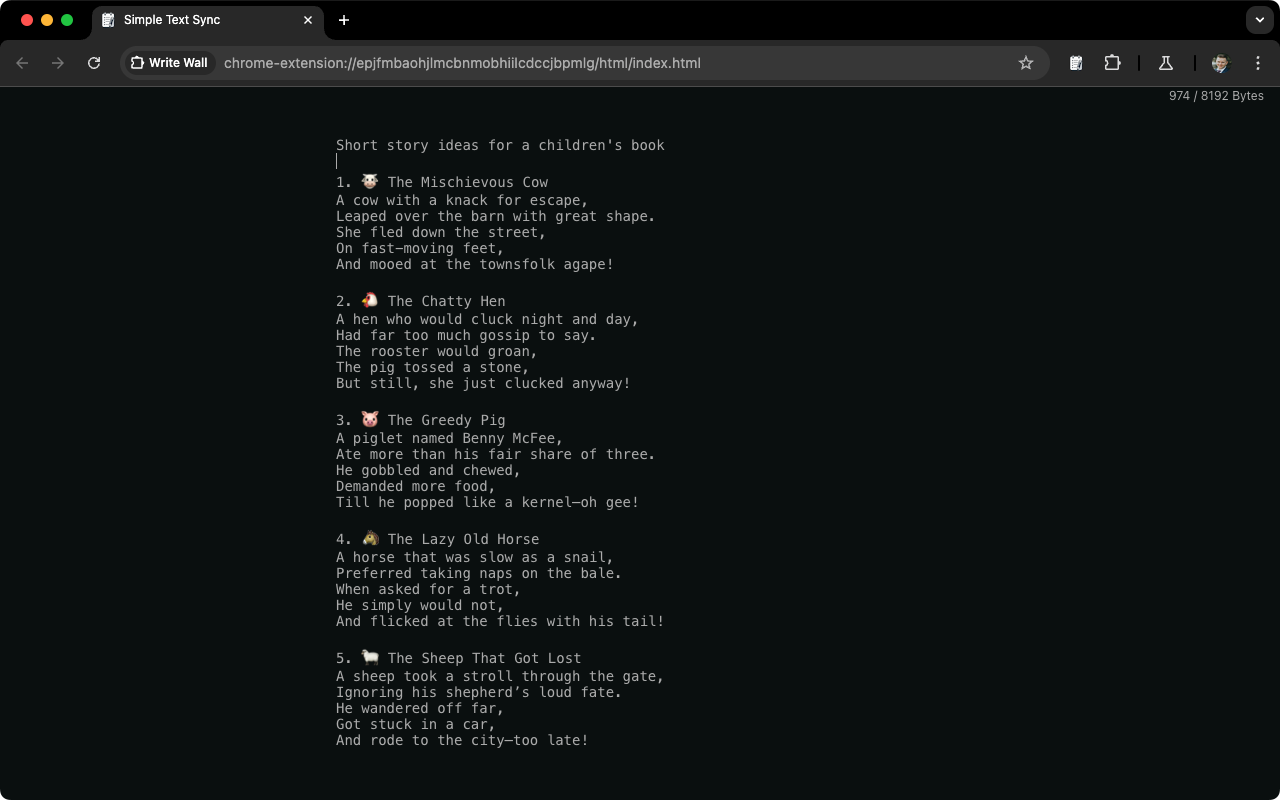
Task: Click the yellow minimize traffic light
Action: (x=46, y=19)
